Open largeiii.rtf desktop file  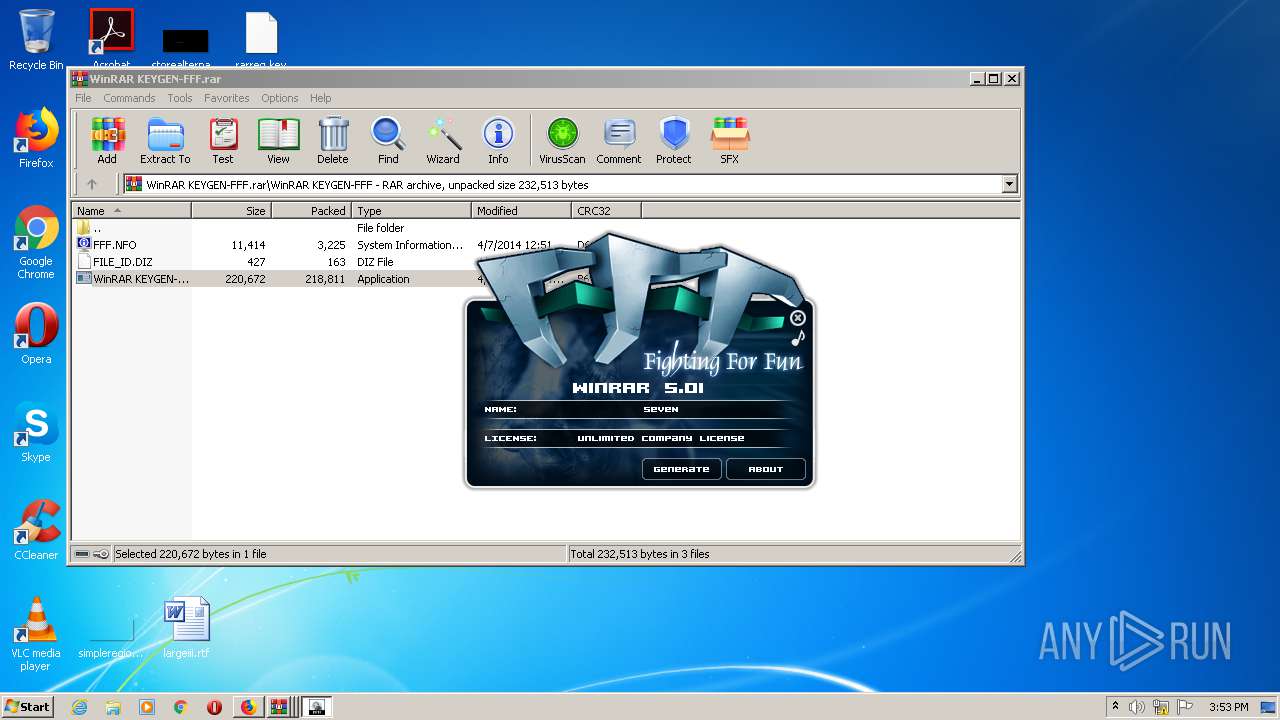click(x=187, y=628)
